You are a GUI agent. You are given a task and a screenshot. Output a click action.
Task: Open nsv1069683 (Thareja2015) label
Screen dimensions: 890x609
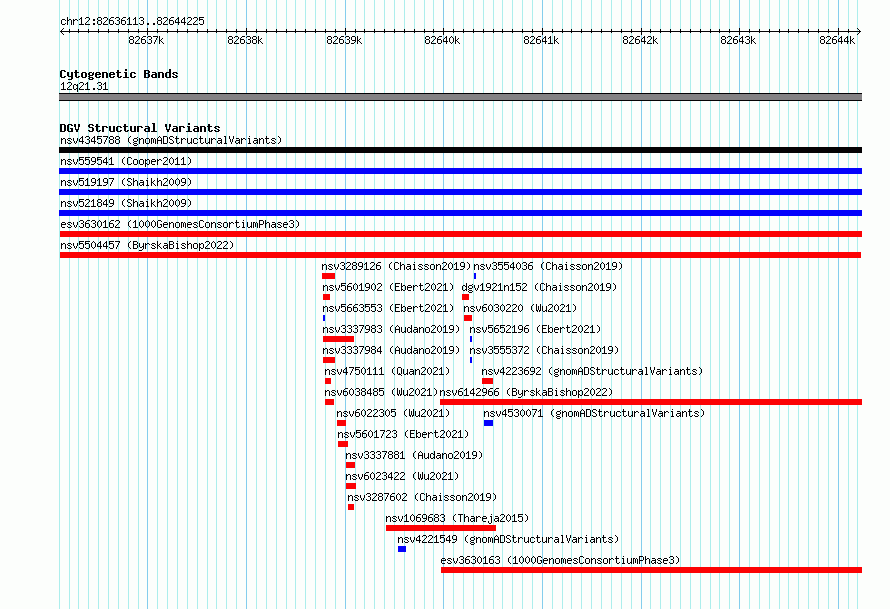tap(457, 518)
